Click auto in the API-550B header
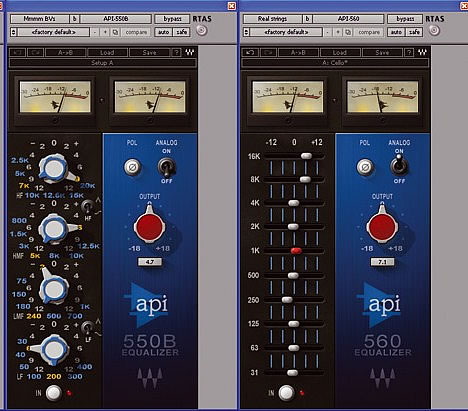 coord(163,32)
